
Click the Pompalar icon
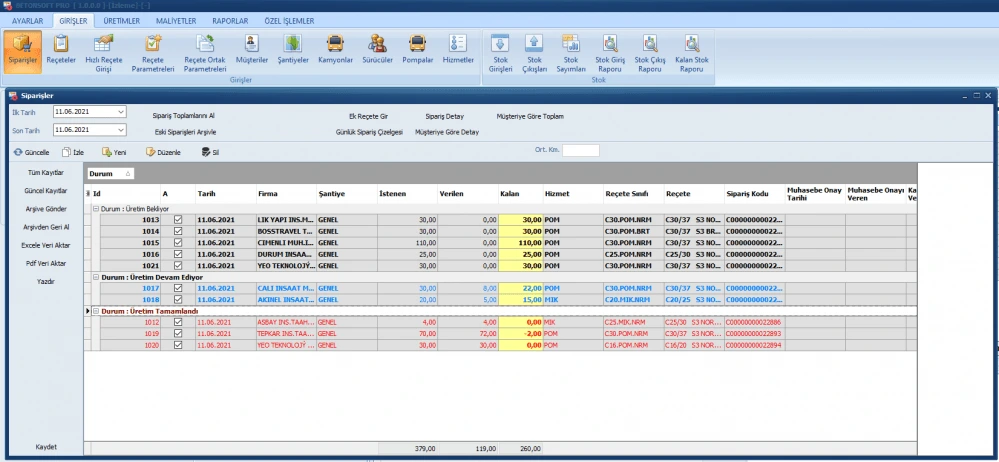point(418,48)
